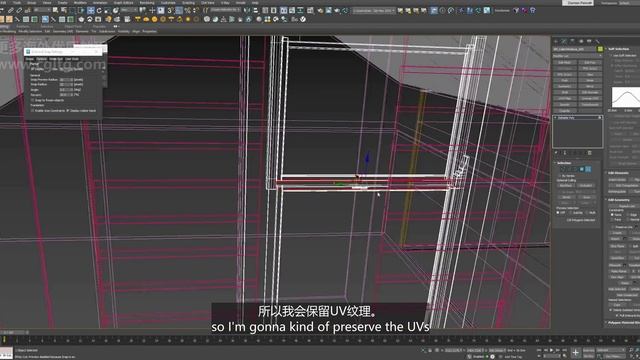Open named selection sets dropdown

[226, 10]
